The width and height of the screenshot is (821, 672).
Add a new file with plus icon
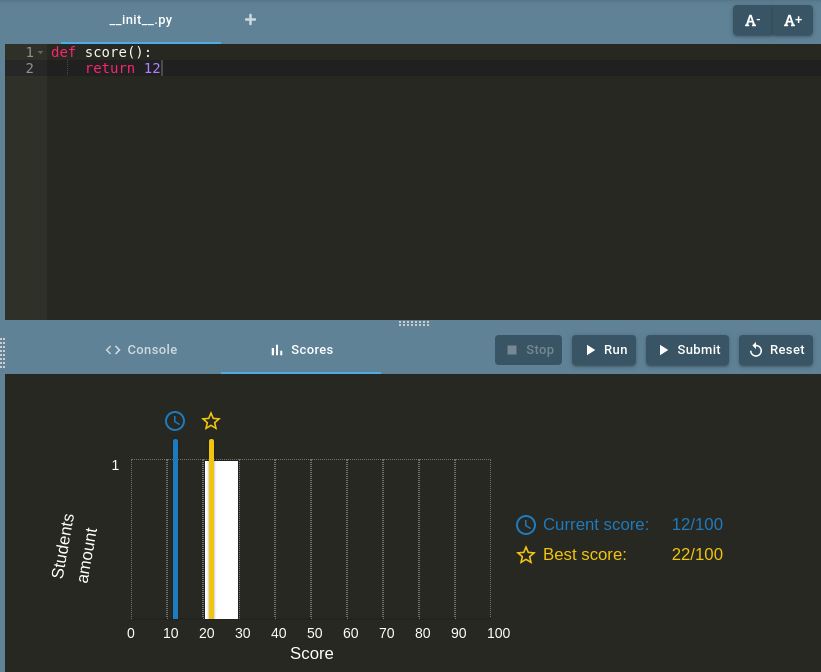pyautogui.click(x=250, y=20)
